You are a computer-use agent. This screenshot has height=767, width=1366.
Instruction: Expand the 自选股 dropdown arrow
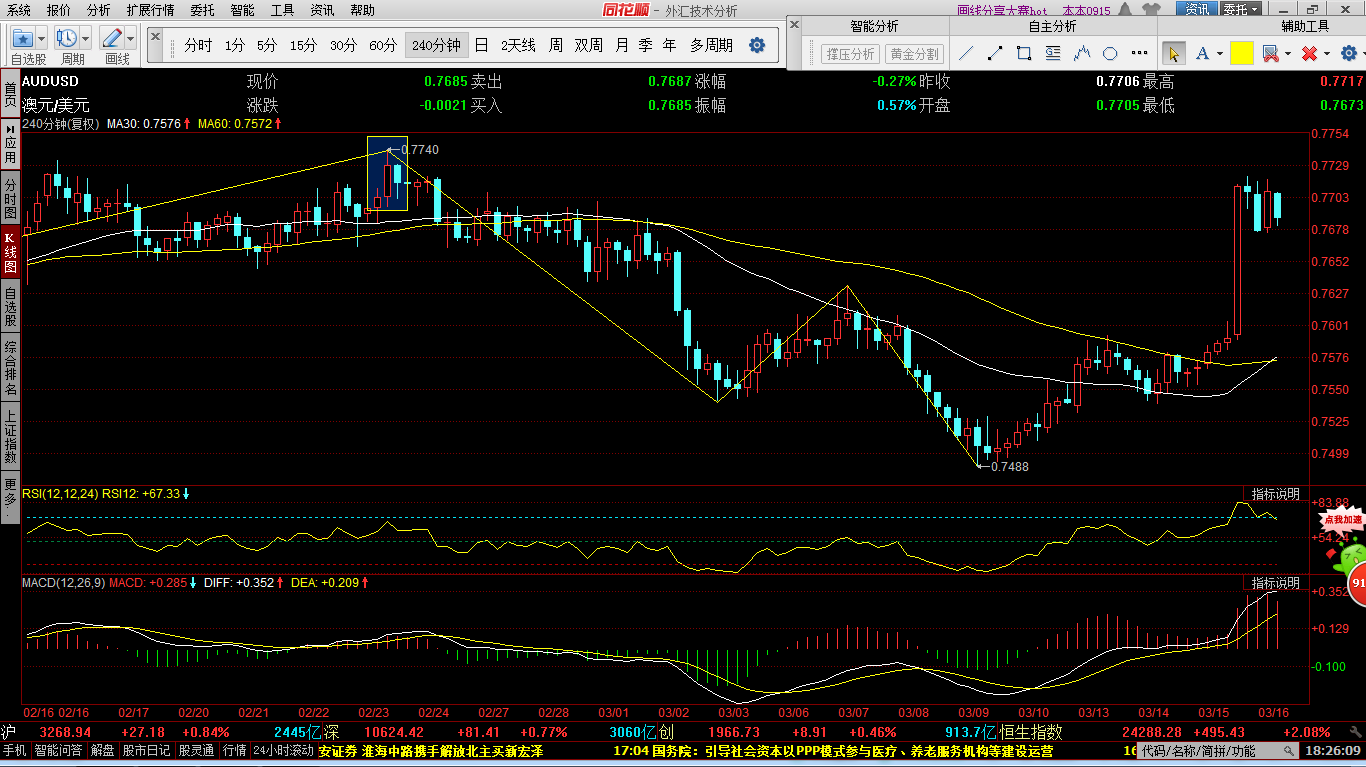[x=42, y=38]
